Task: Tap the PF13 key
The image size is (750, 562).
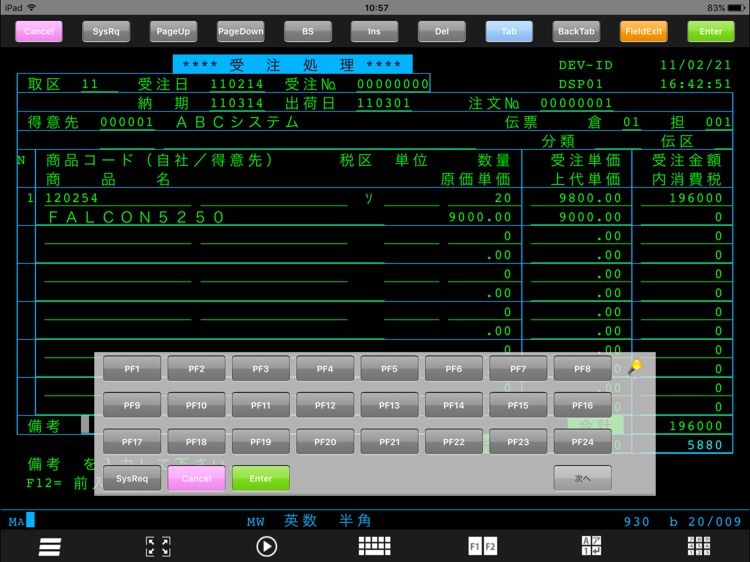Action: point(389,406)
